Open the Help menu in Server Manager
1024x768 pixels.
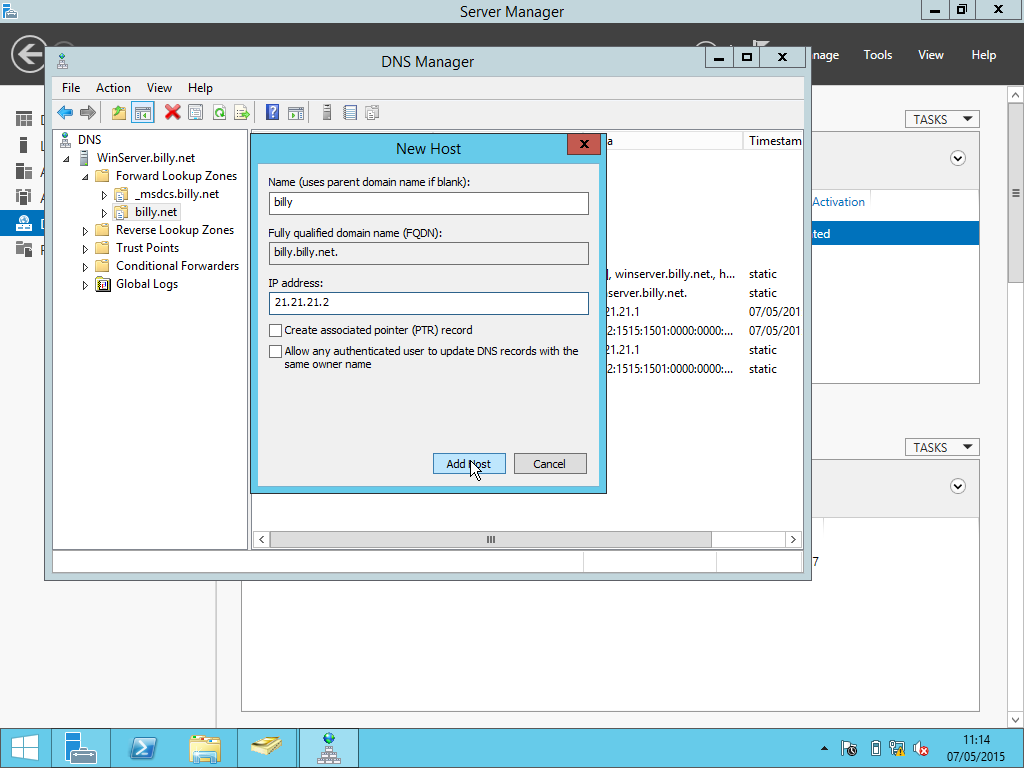983,55
